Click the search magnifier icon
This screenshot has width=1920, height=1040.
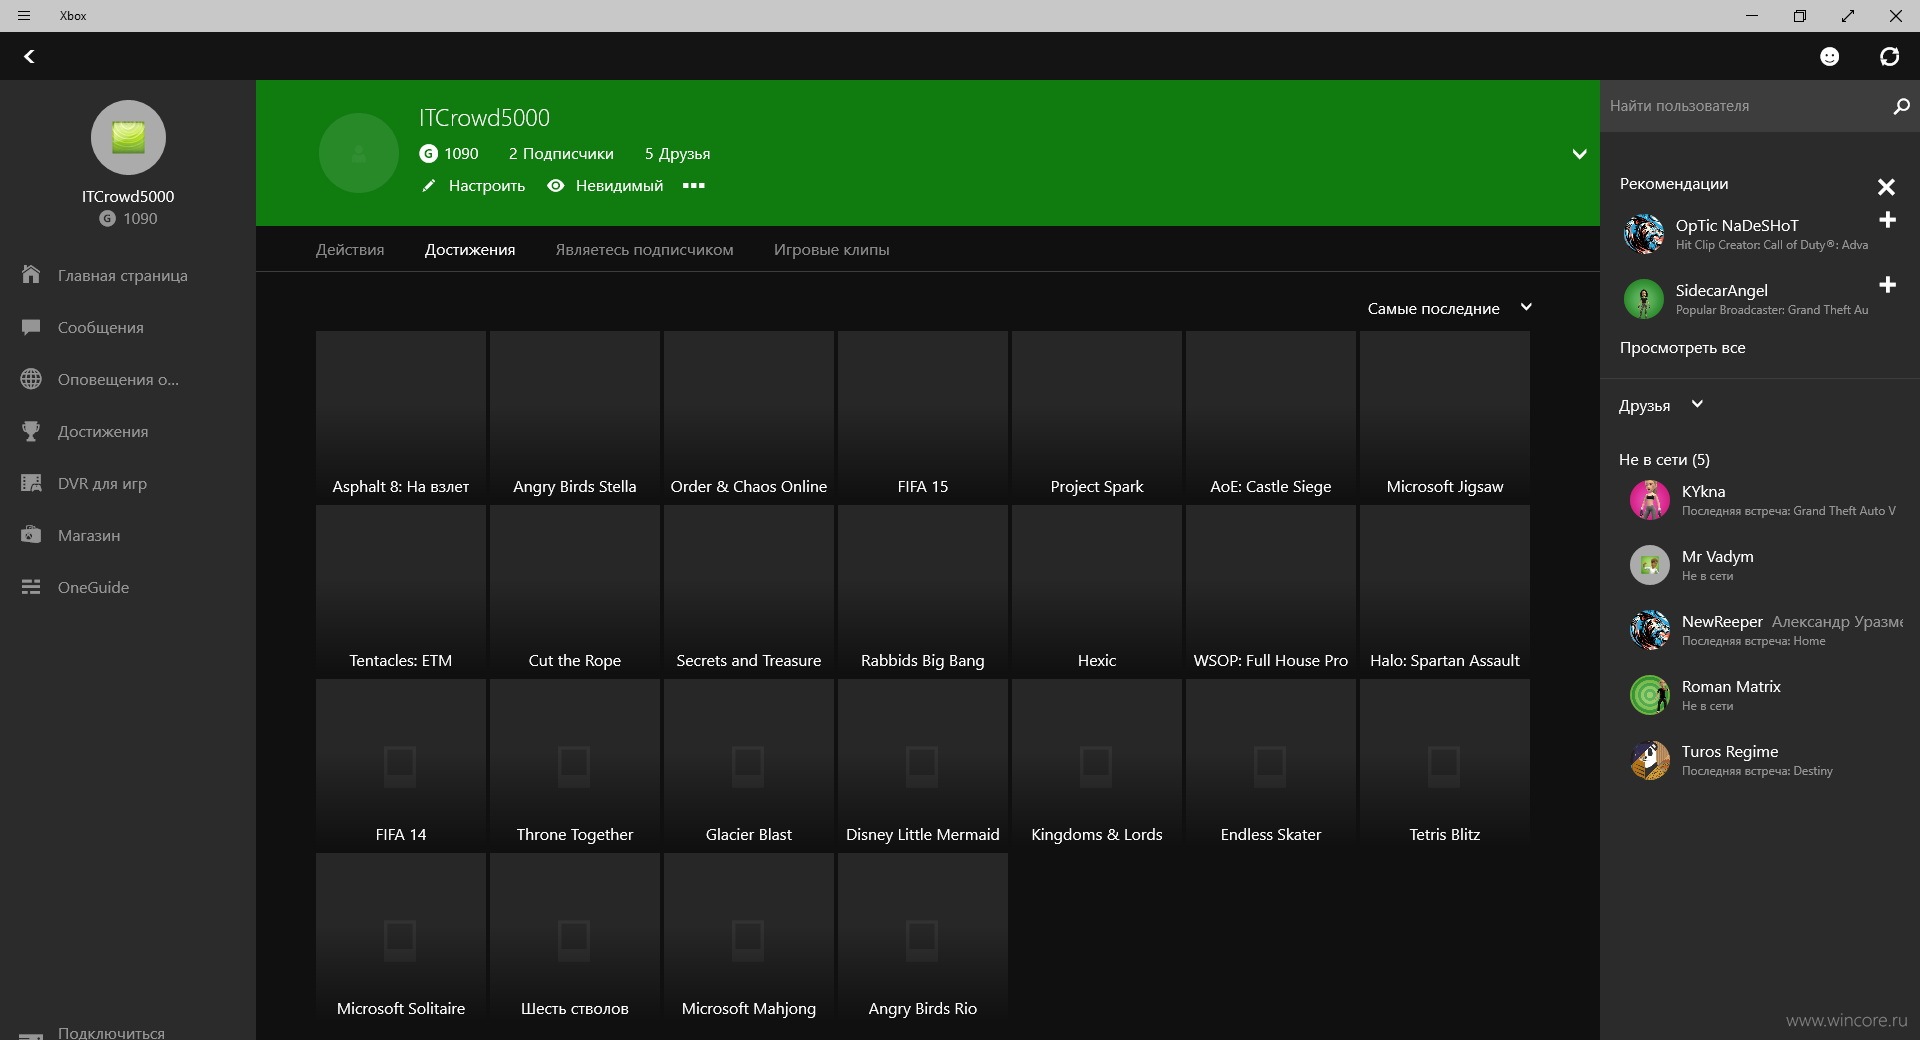click(1901, 106)
